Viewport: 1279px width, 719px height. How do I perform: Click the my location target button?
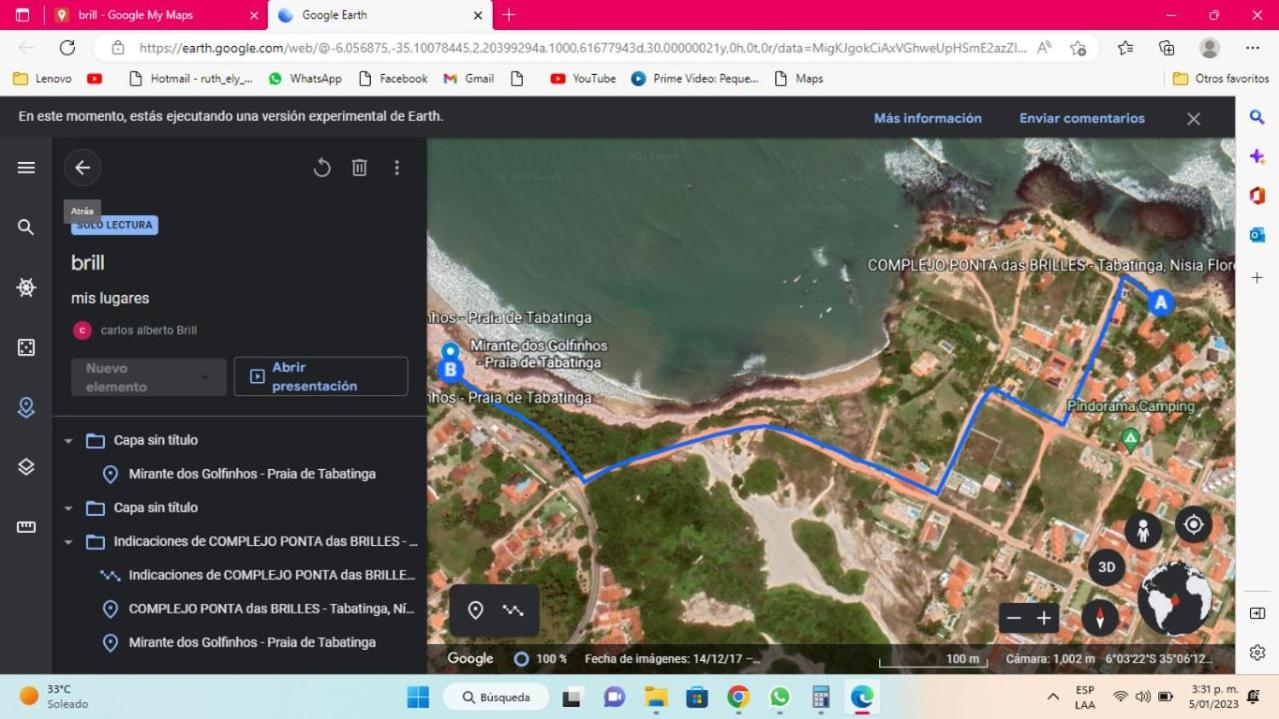[1193, 524]
